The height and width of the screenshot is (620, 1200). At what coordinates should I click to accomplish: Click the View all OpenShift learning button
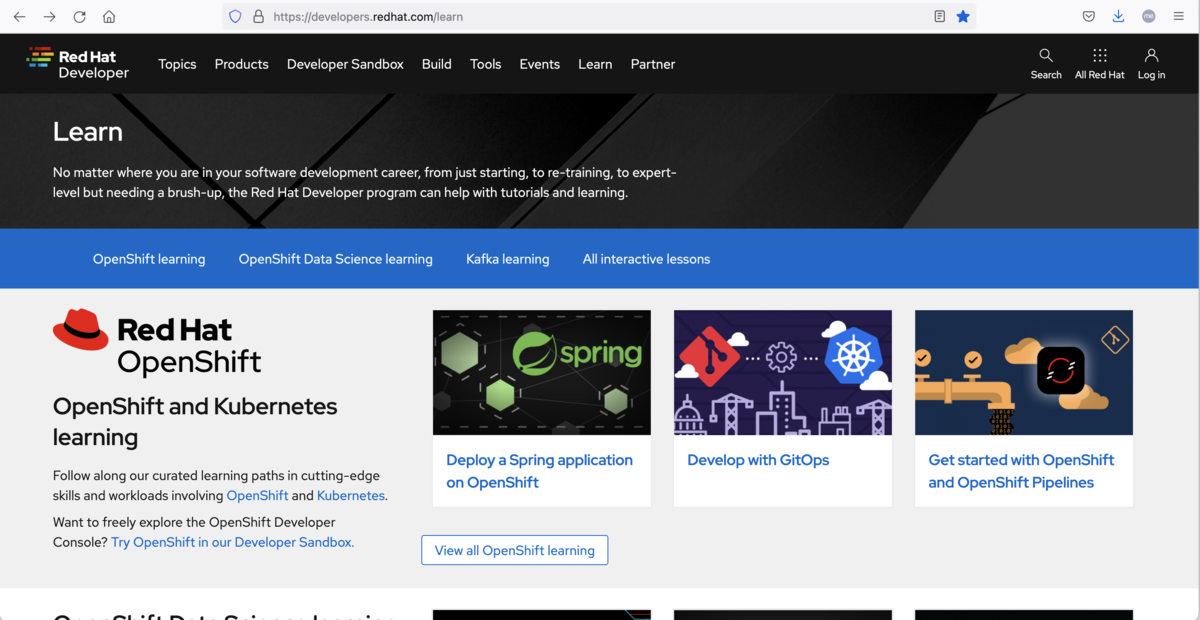pyautogui.click(x=515, y=550)
